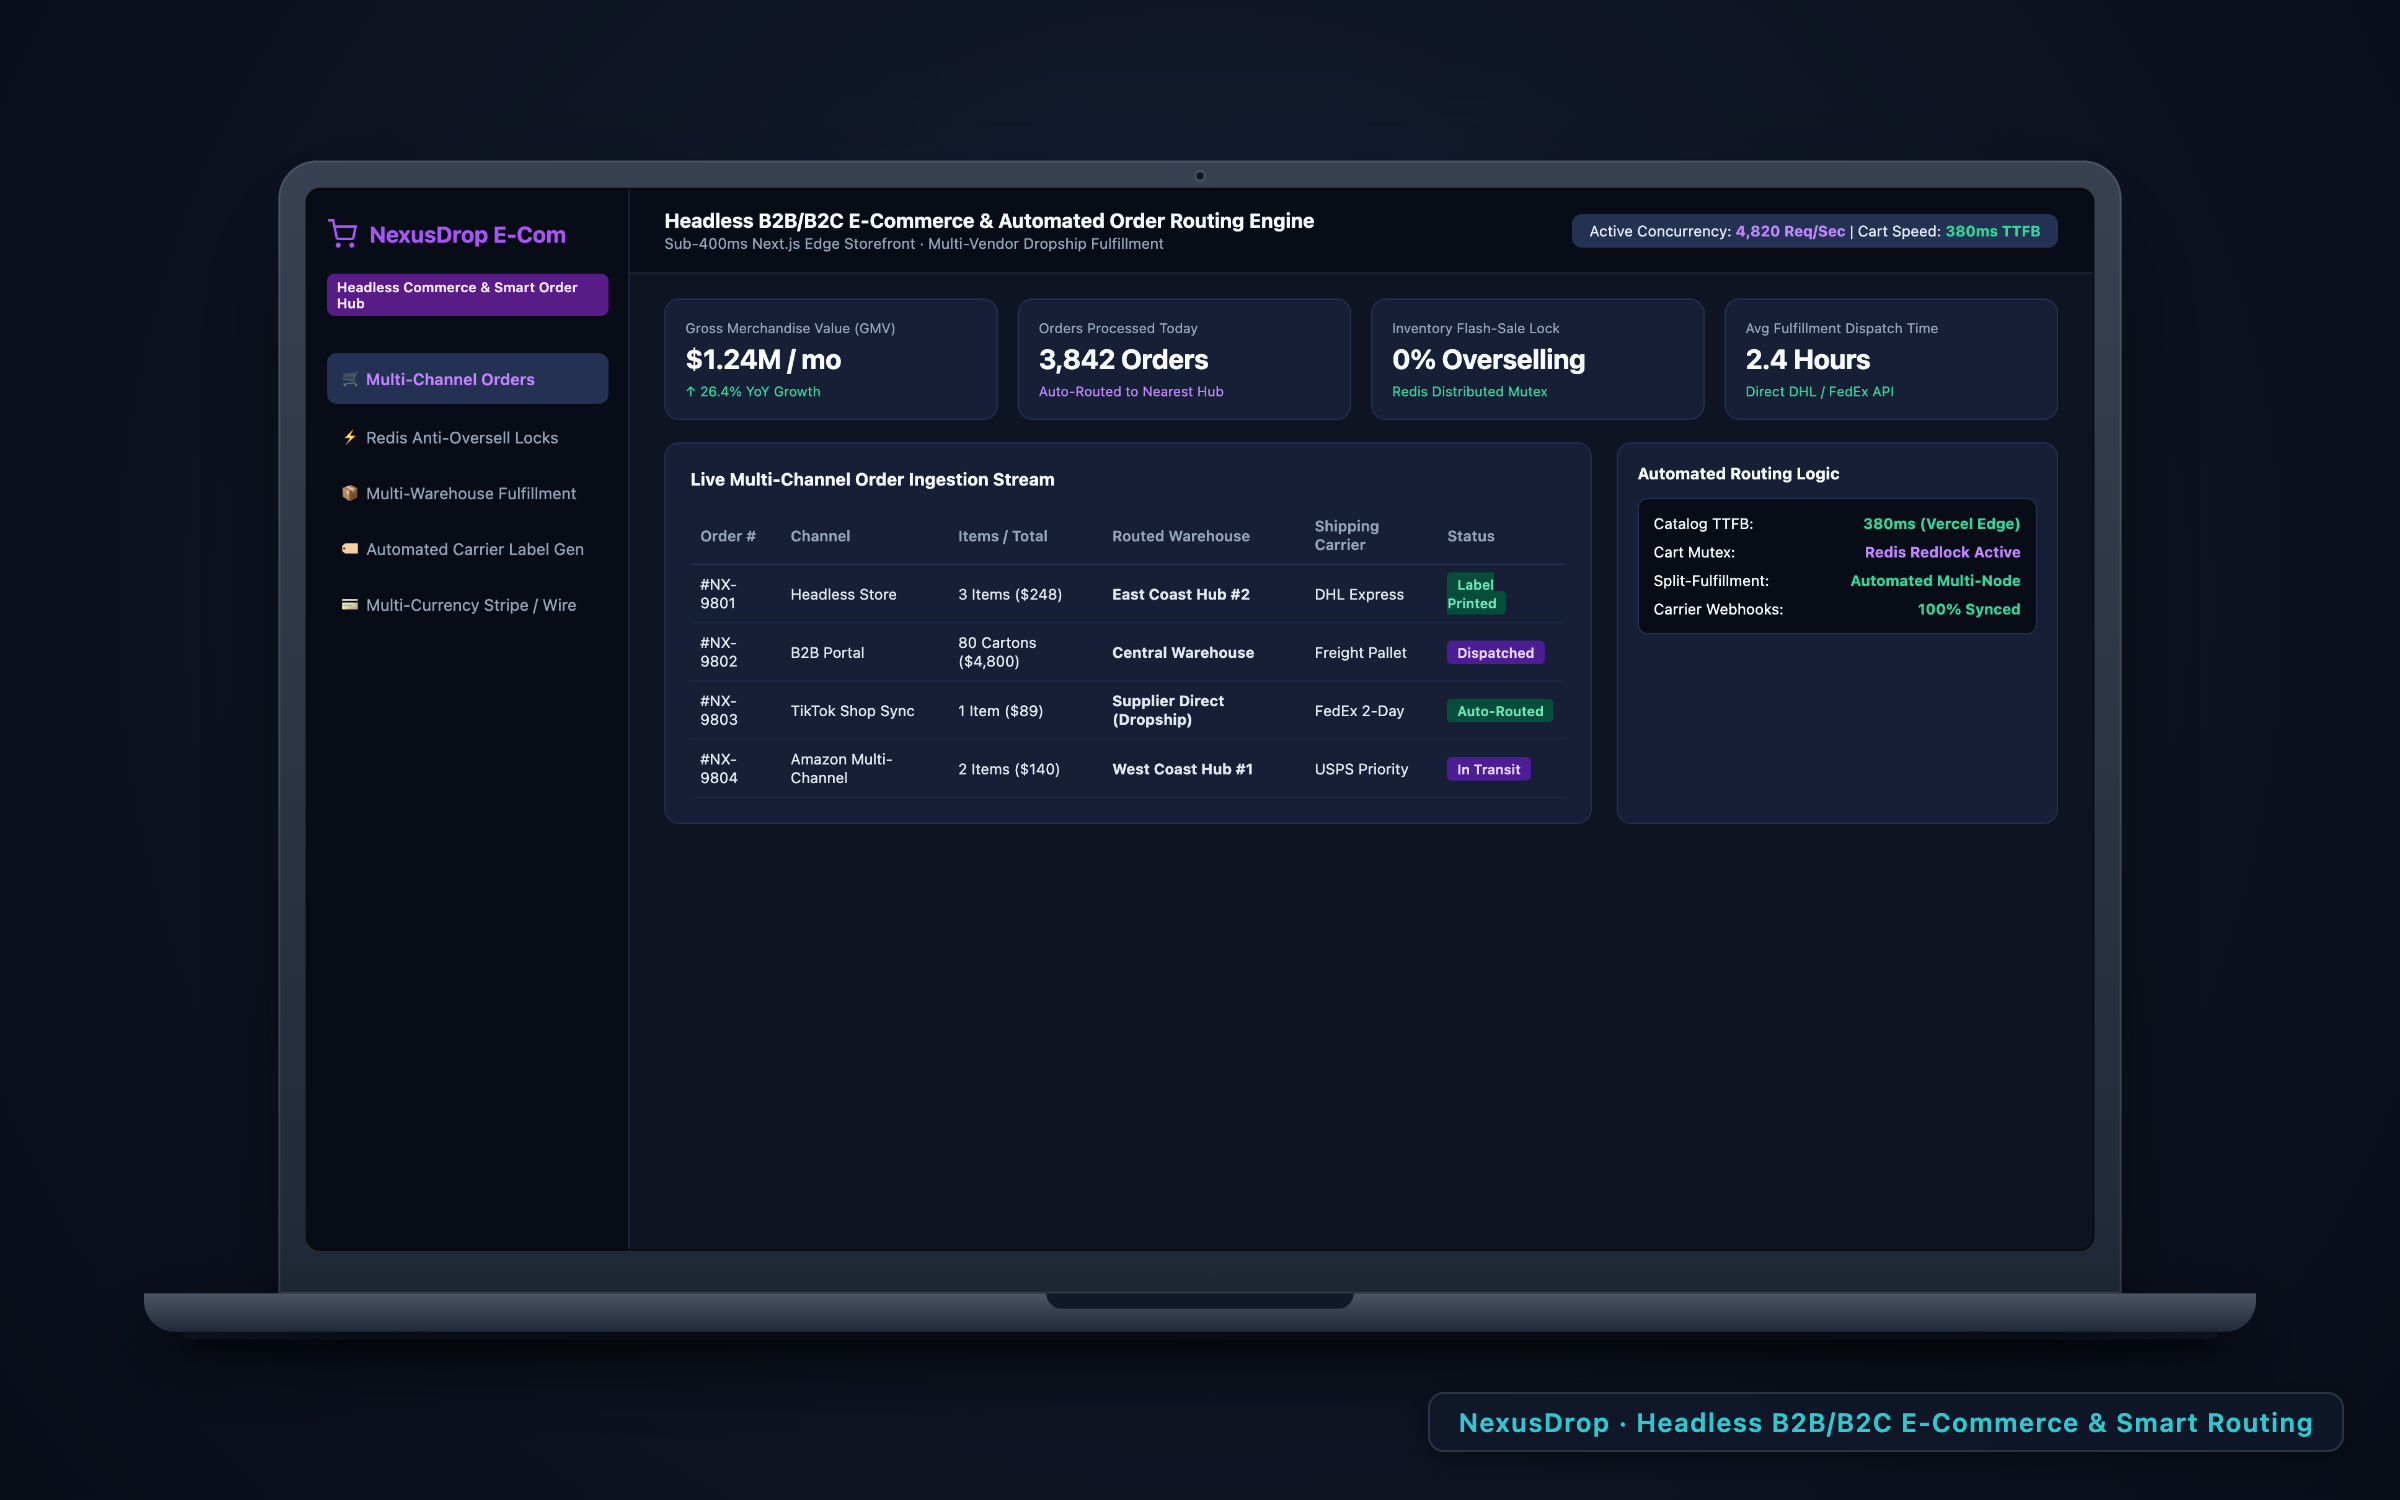Click order number #NX-9803
Viewport: 2400px width, 1500px height.
point(718,710)
